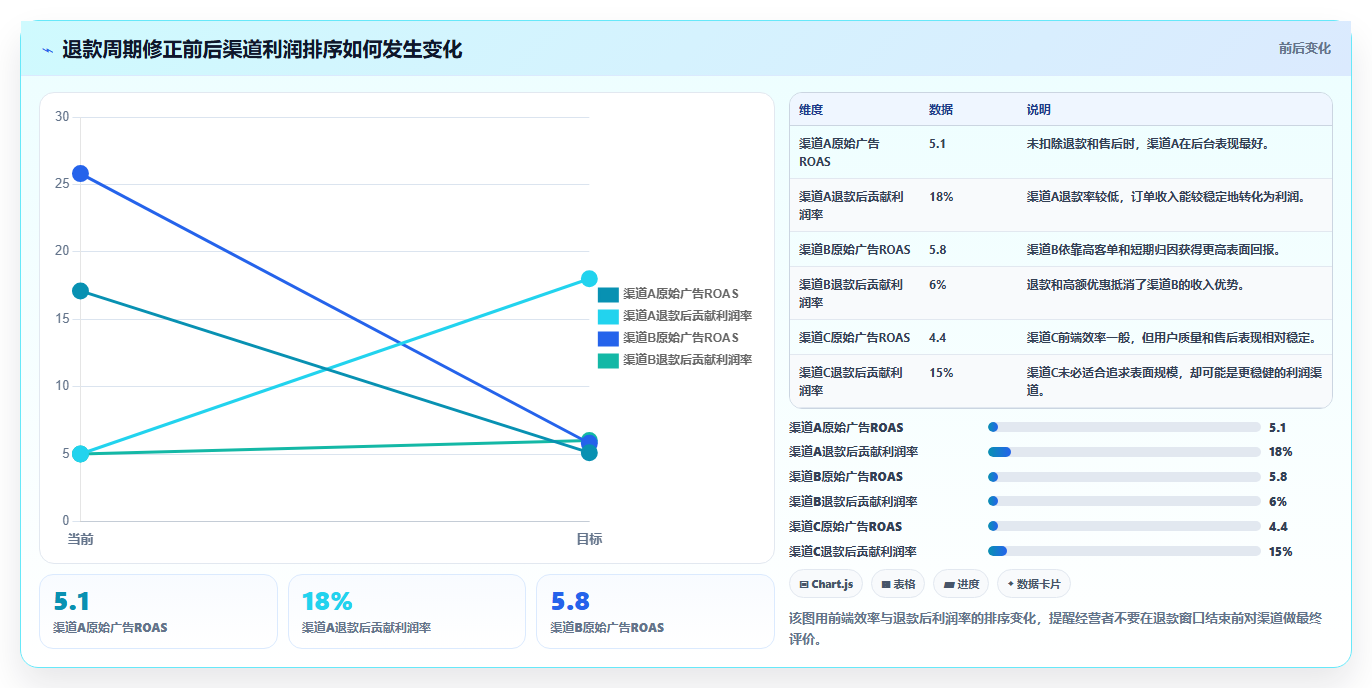Click progress bar for 渠道C退款后贡献利润率
1372x688 pixels.
(1124, 551)
